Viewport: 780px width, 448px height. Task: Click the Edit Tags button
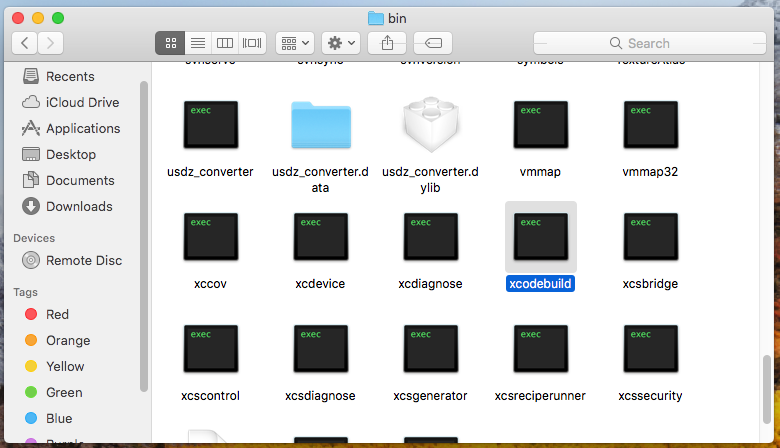tap(433, 43)
